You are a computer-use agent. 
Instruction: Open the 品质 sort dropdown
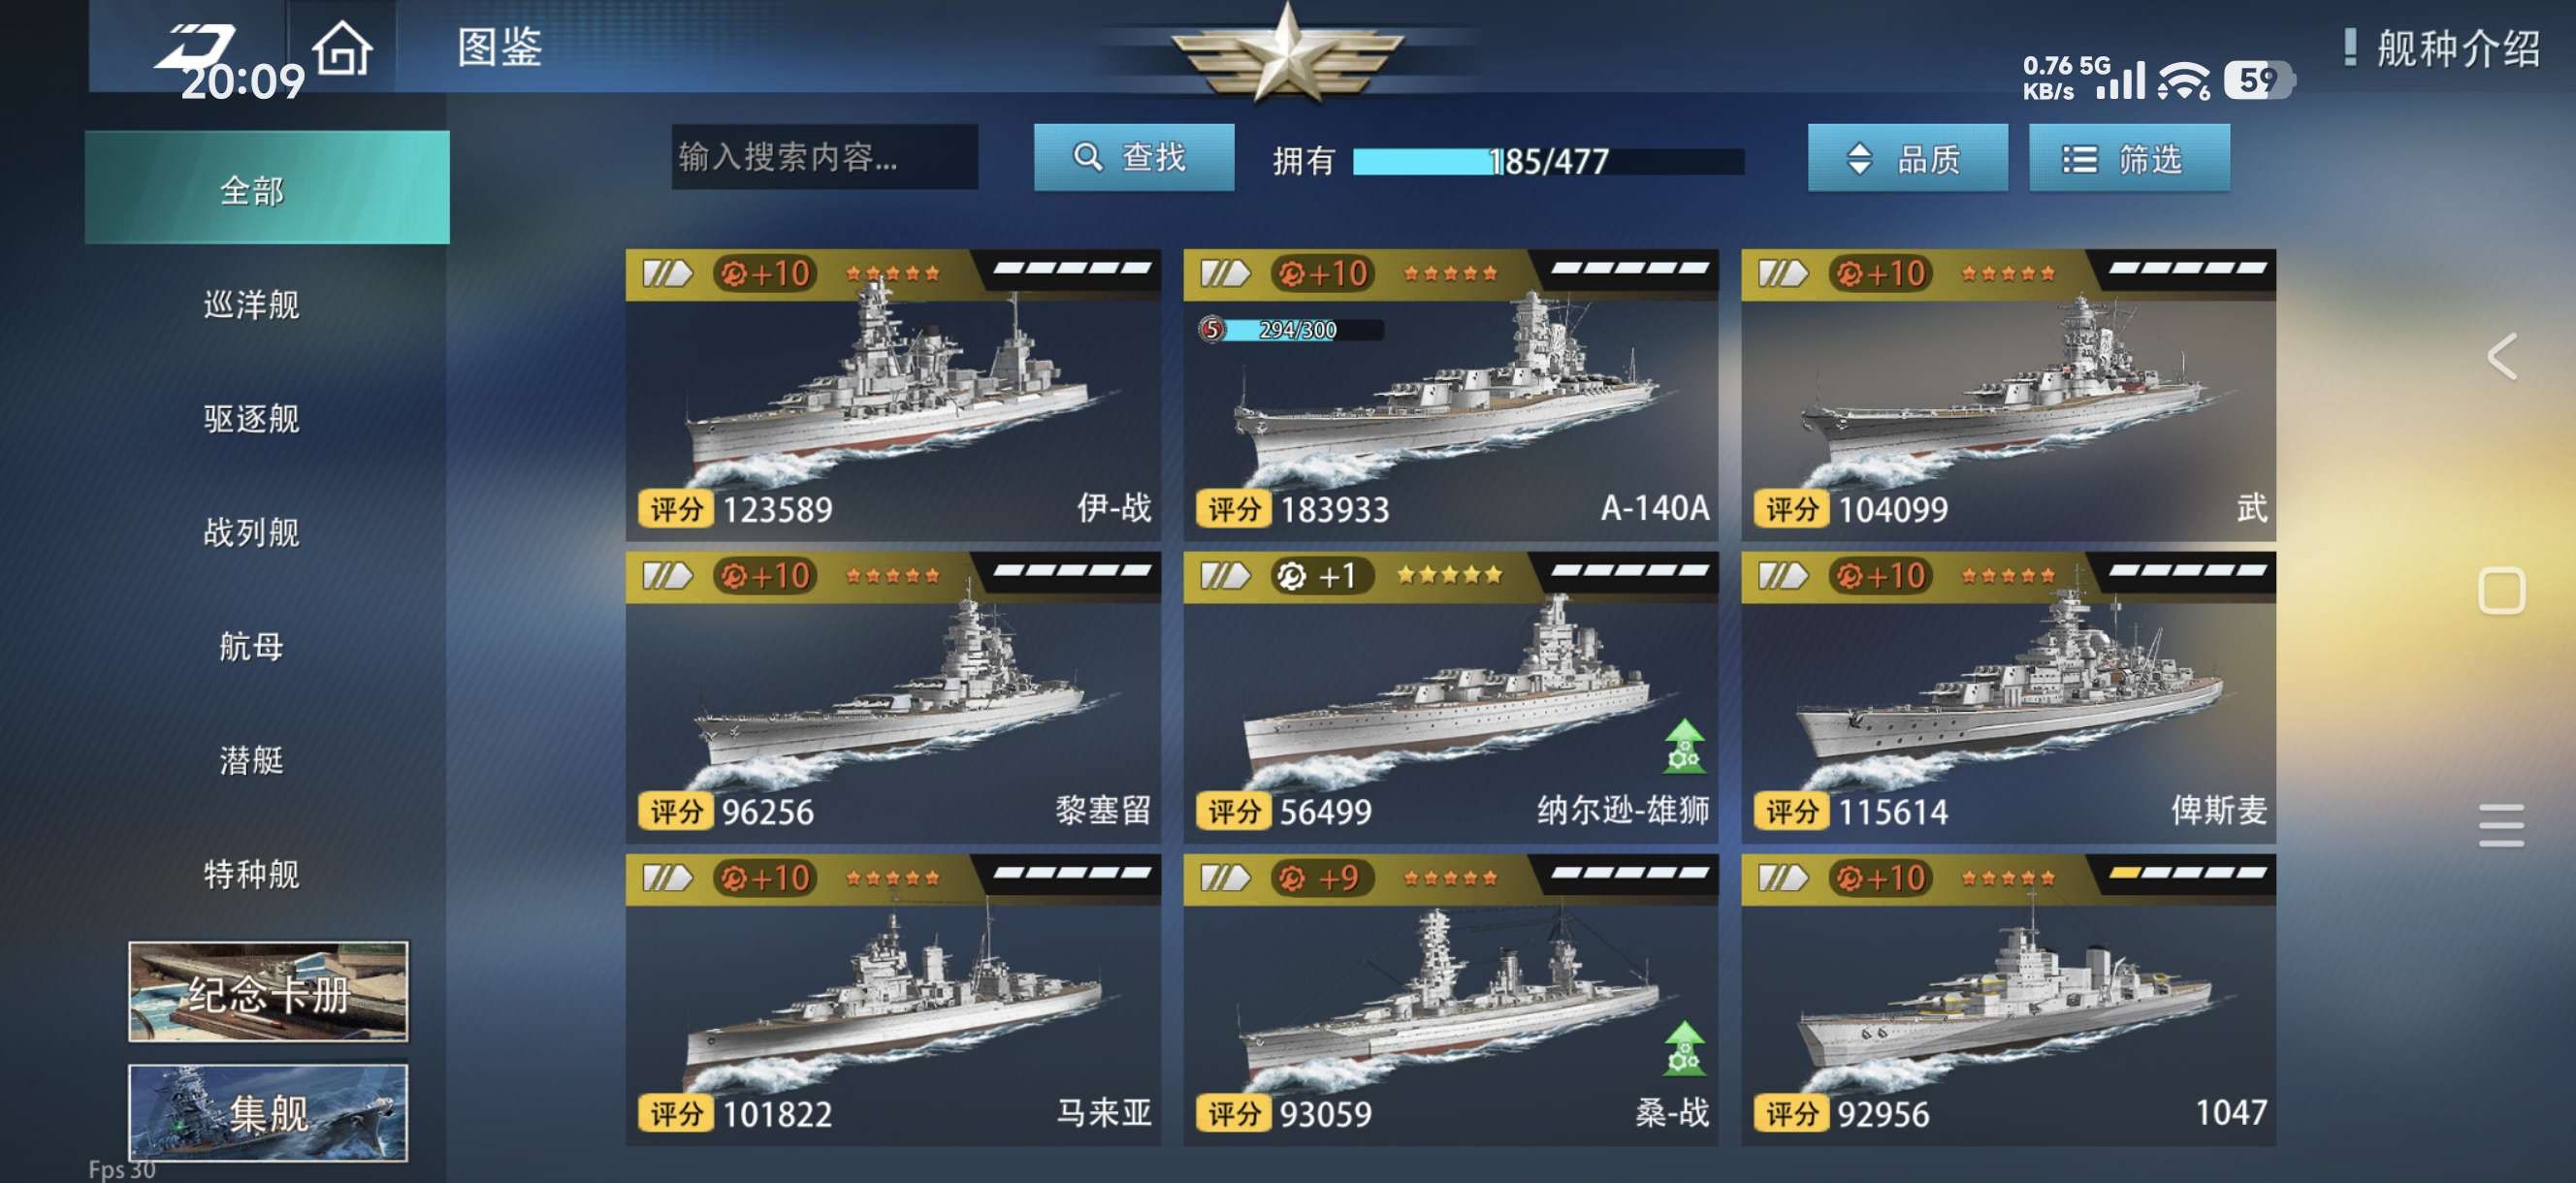point(1907,158)
